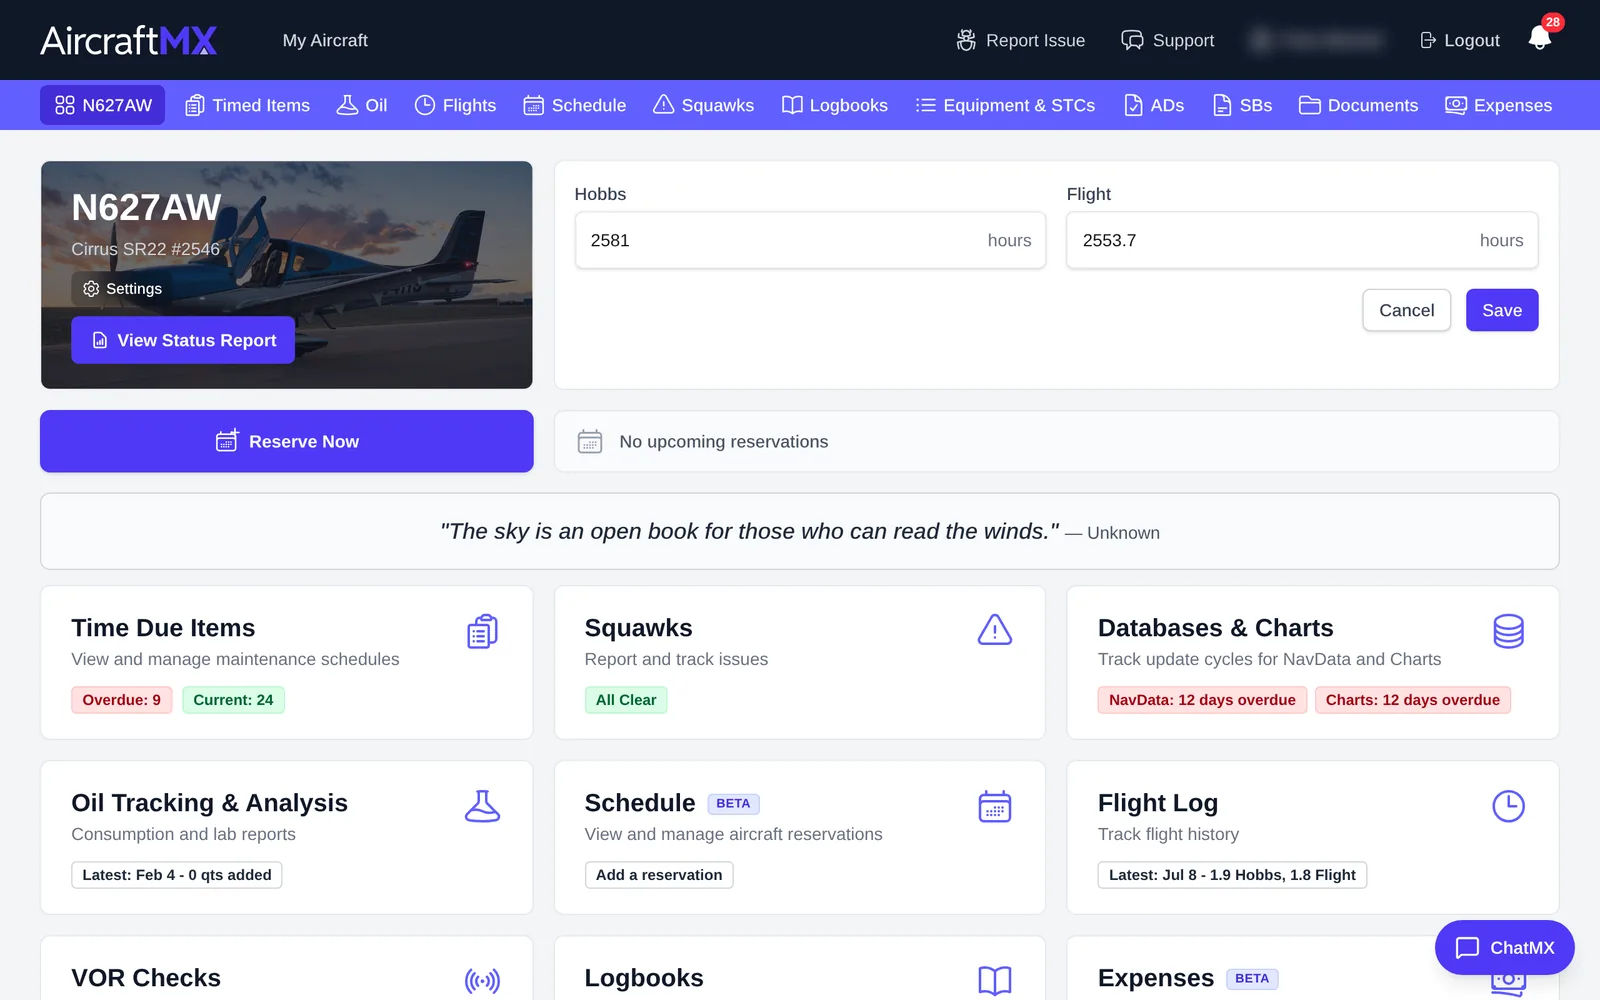Click My Aircraft in the top bar

325,40
